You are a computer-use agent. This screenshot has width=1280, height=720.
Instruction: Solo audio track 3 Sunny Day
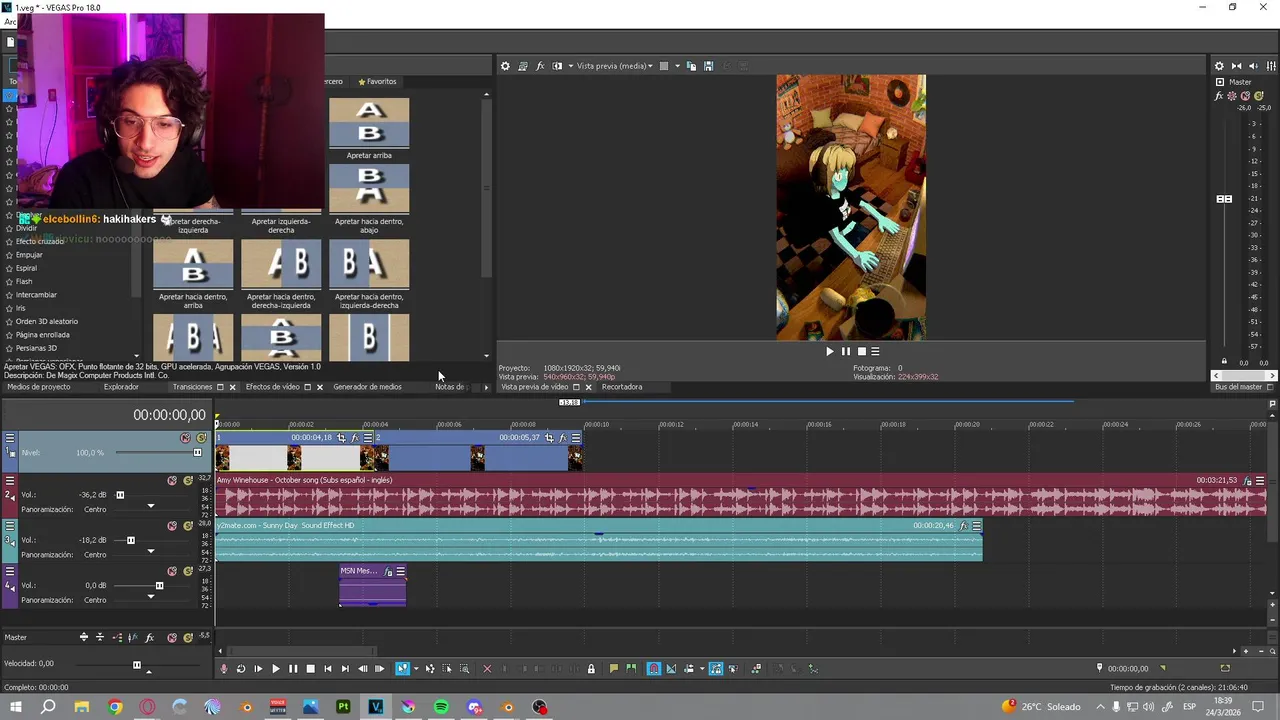pos(188,526)
